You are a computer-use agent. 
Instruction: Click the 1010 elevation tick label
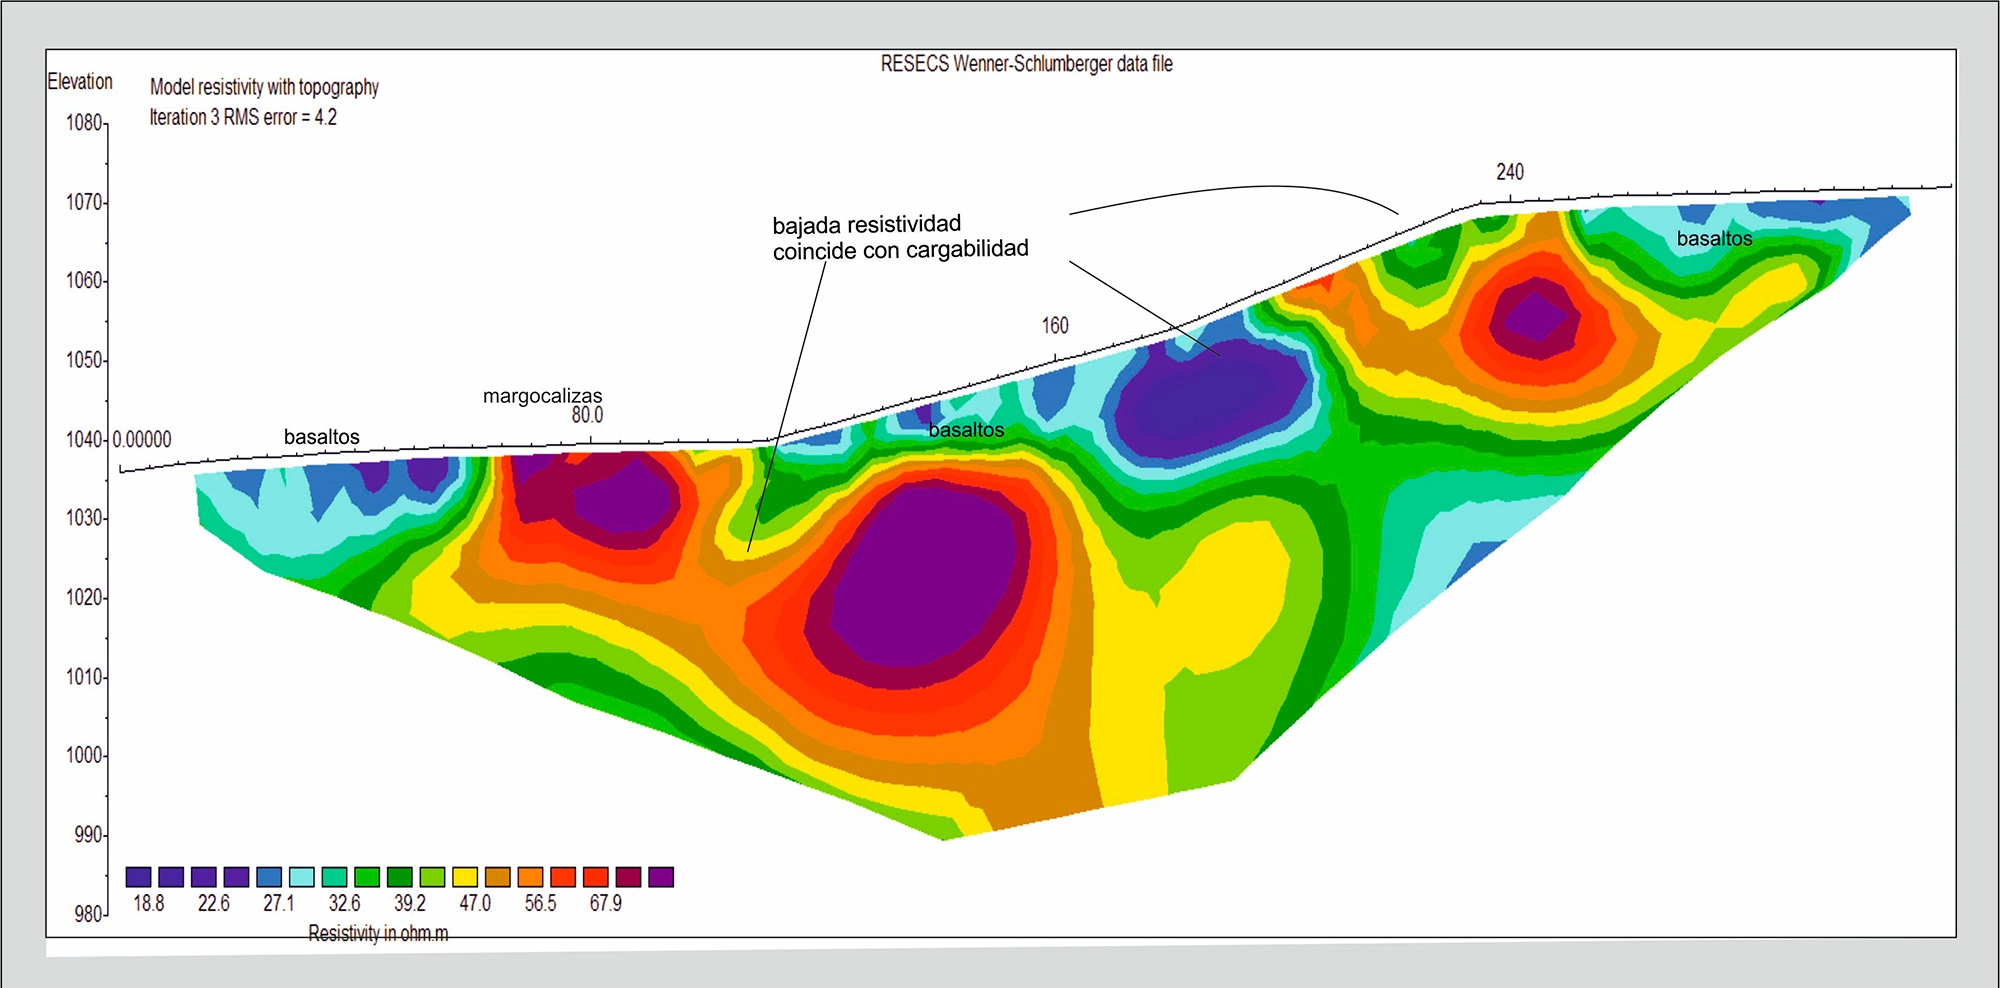pos(84,677)
